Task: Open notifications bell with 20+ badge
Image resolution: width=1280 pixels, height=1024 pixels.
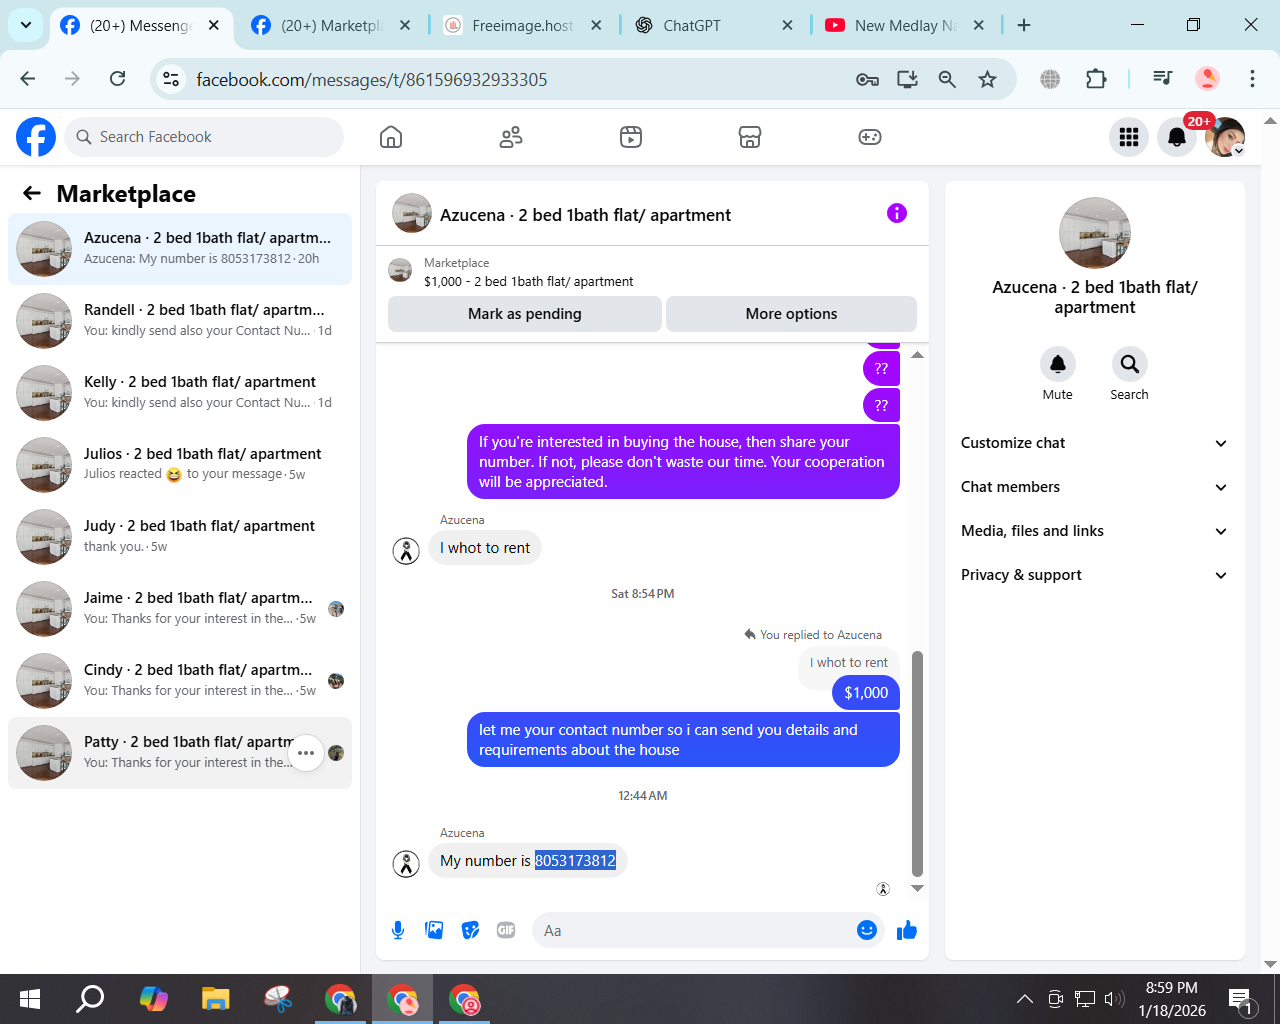Action: click(1177, 137)
